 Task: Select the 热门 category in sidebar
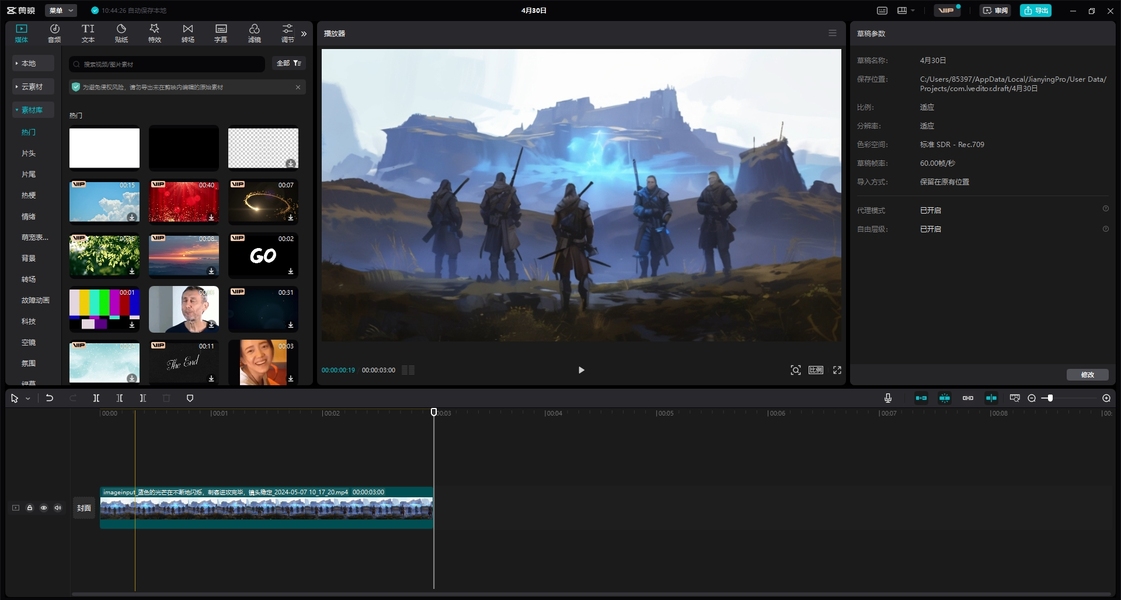(x=29, y=132)
